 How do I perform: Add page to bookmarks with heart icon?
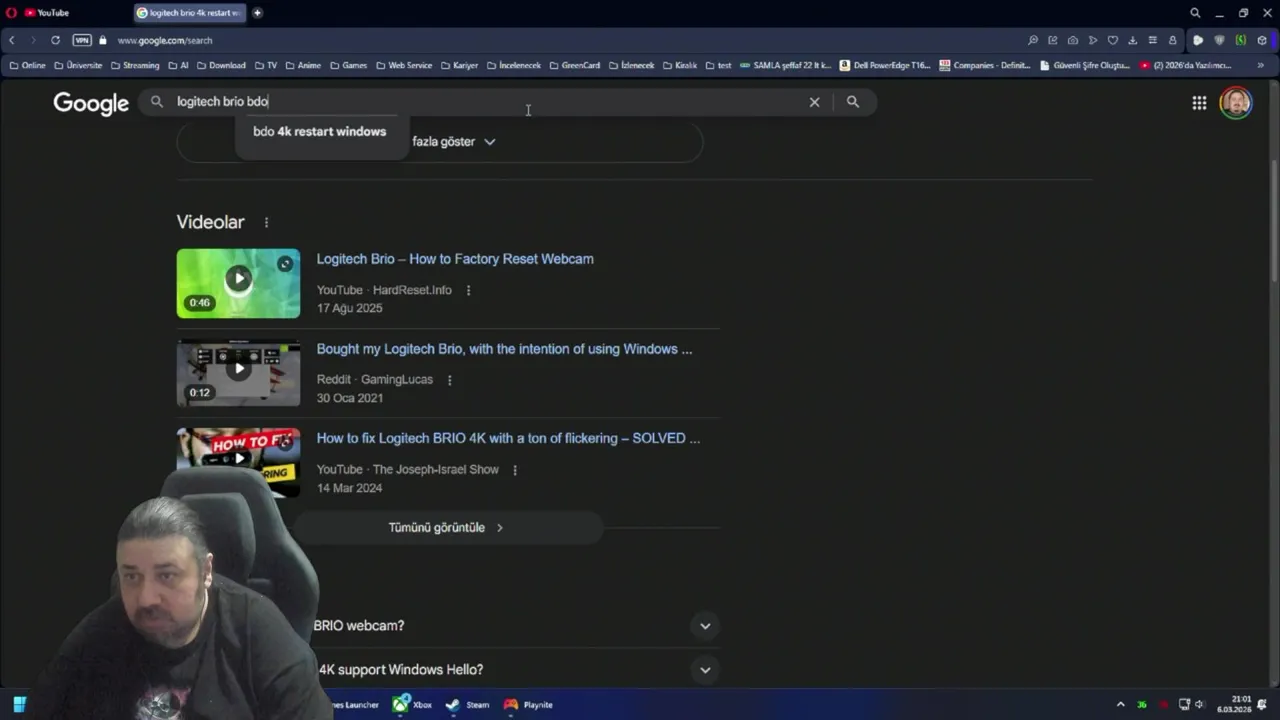(x=1113, y=40)
